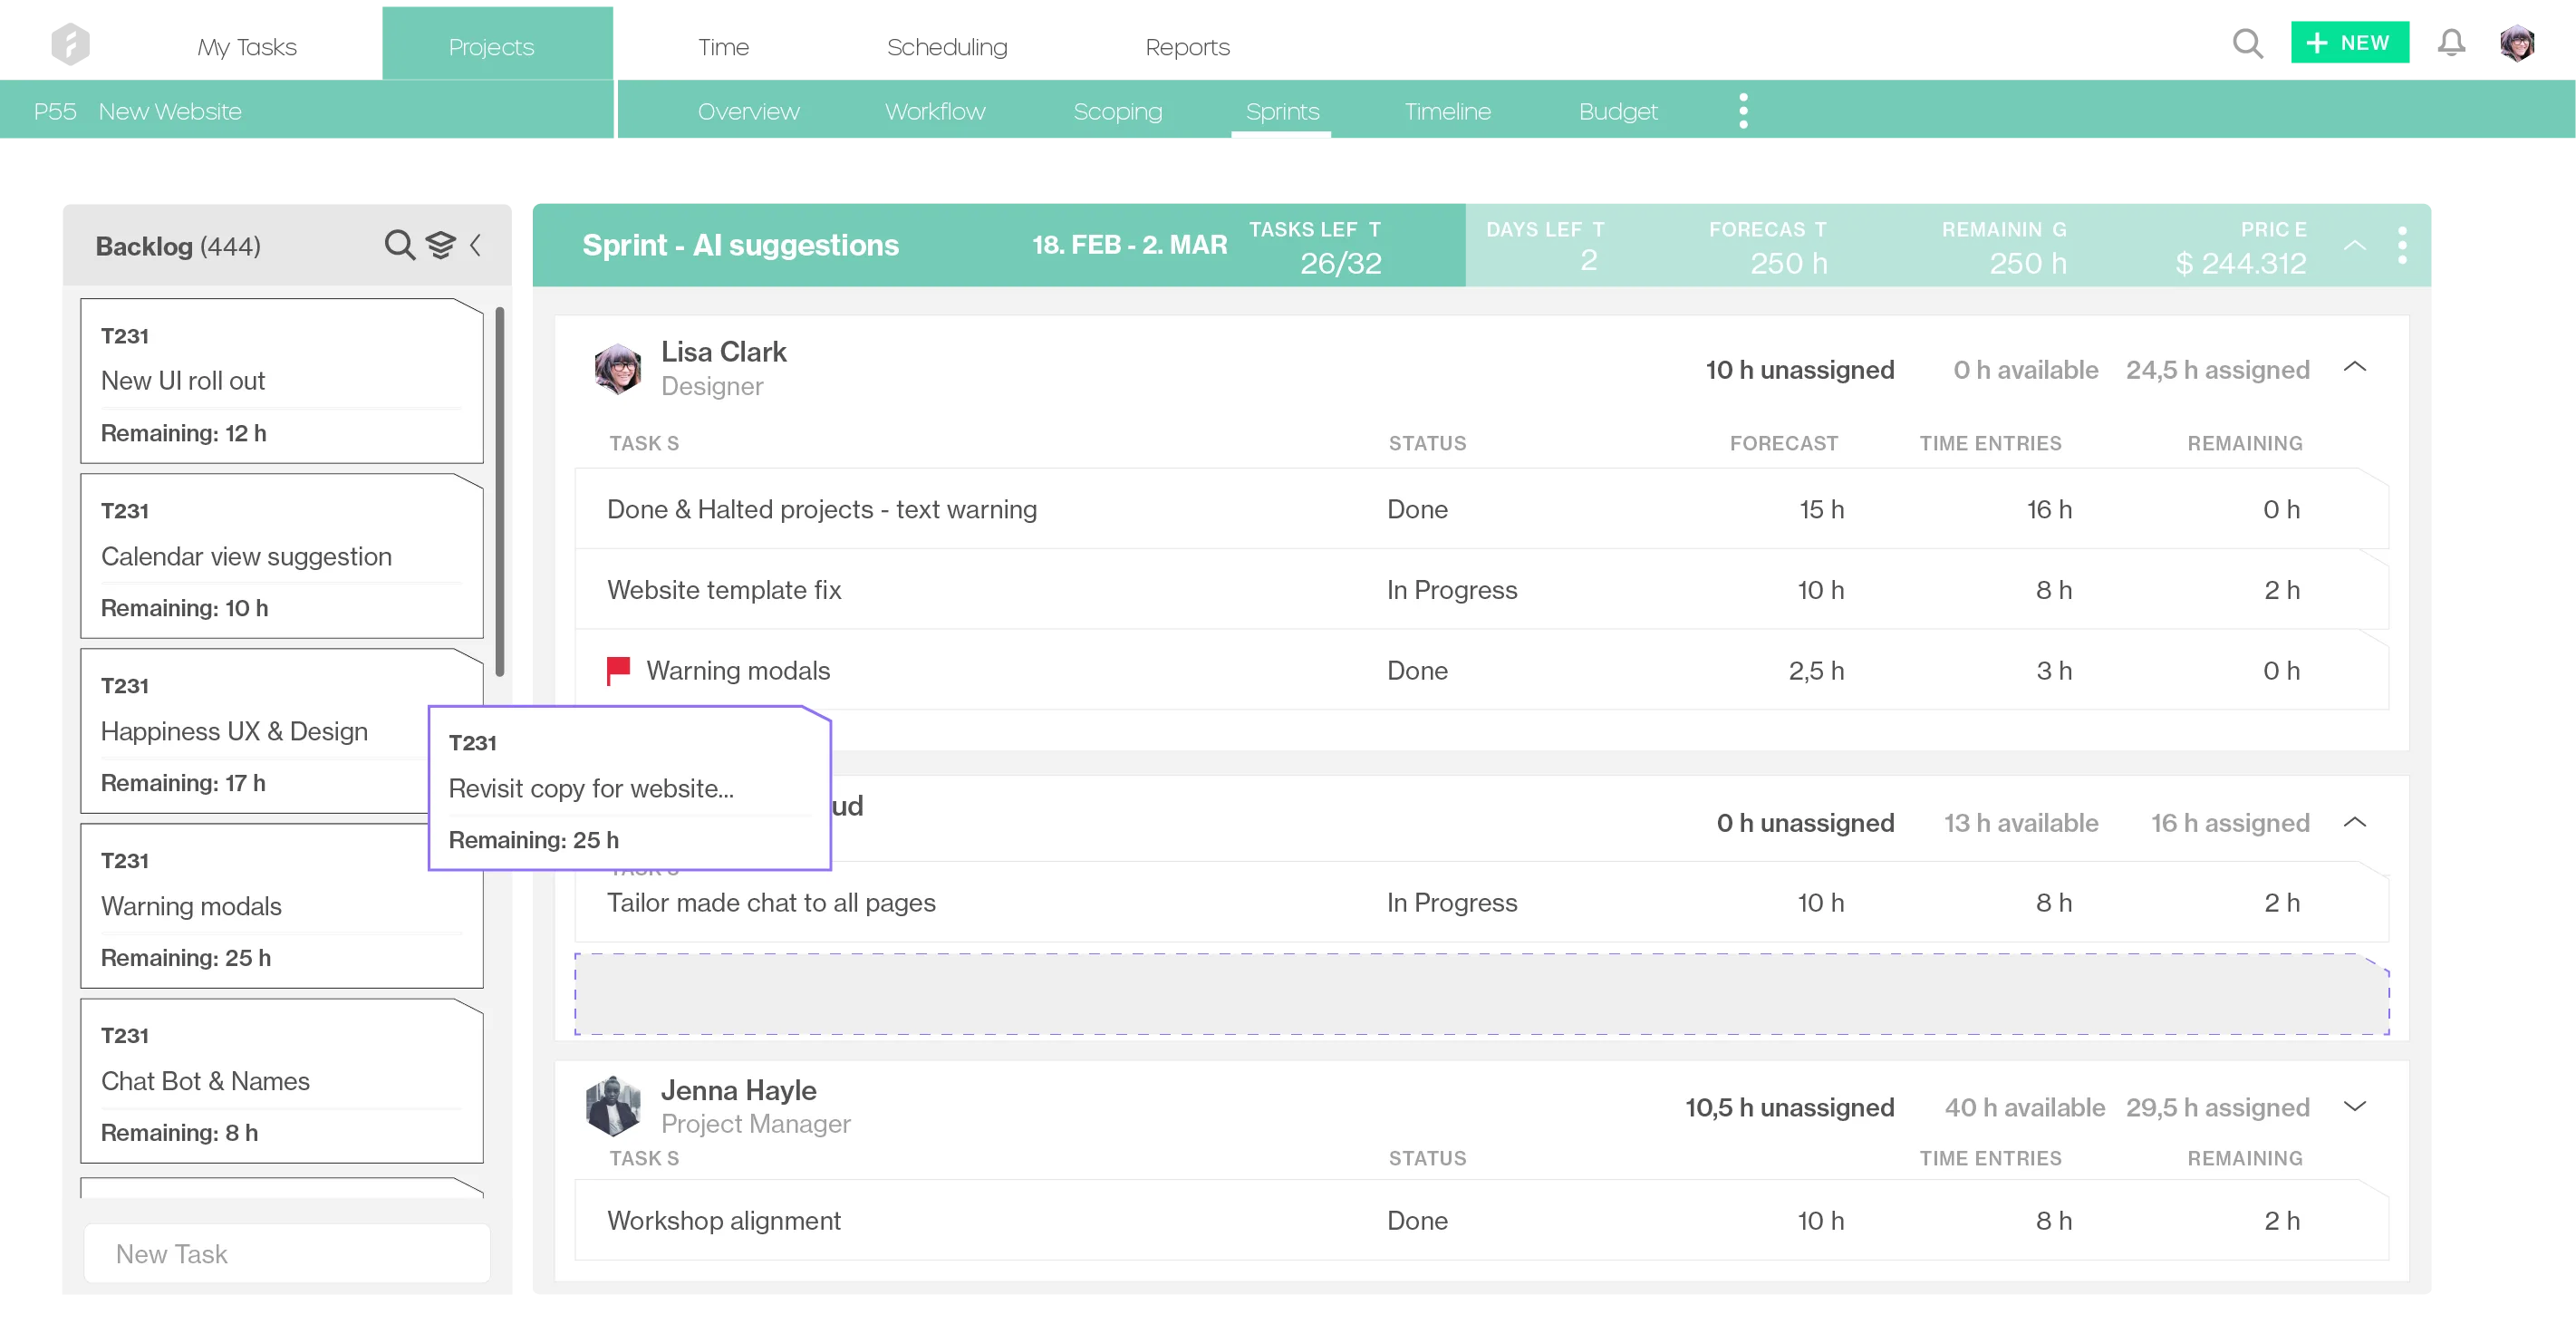Collapse Lisa Clark's task list

tap(2355, 367)
